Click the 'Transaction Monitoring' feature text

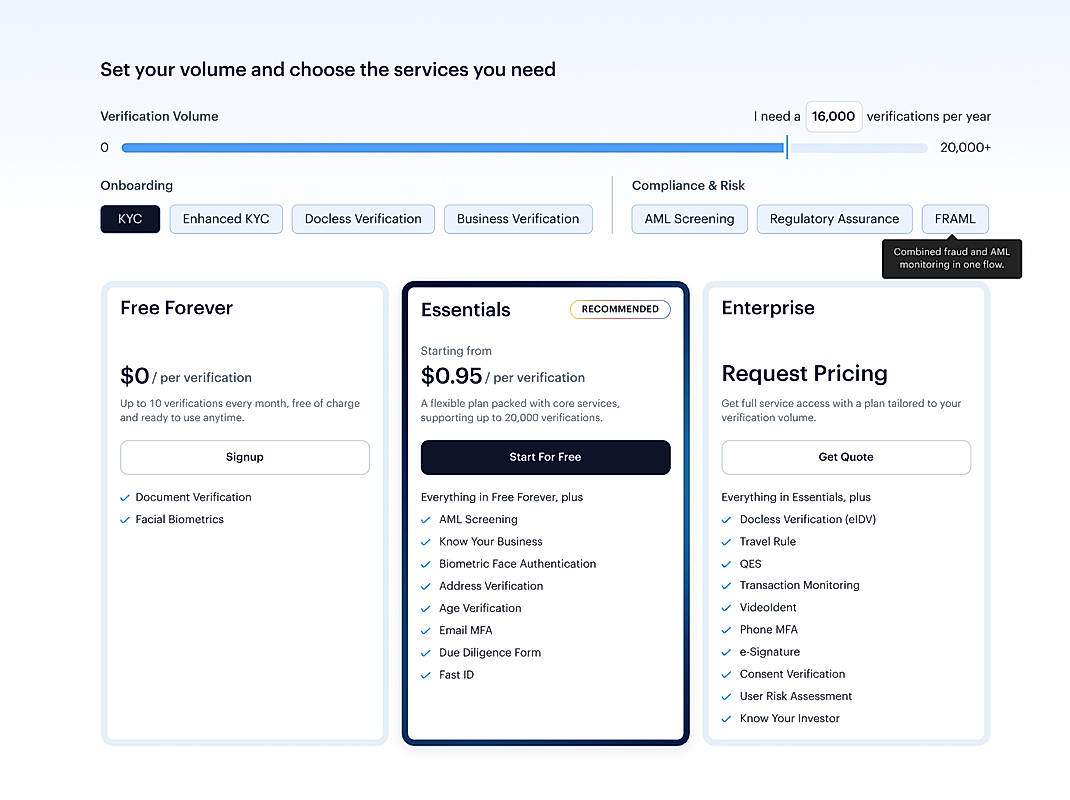click(799, 585)
